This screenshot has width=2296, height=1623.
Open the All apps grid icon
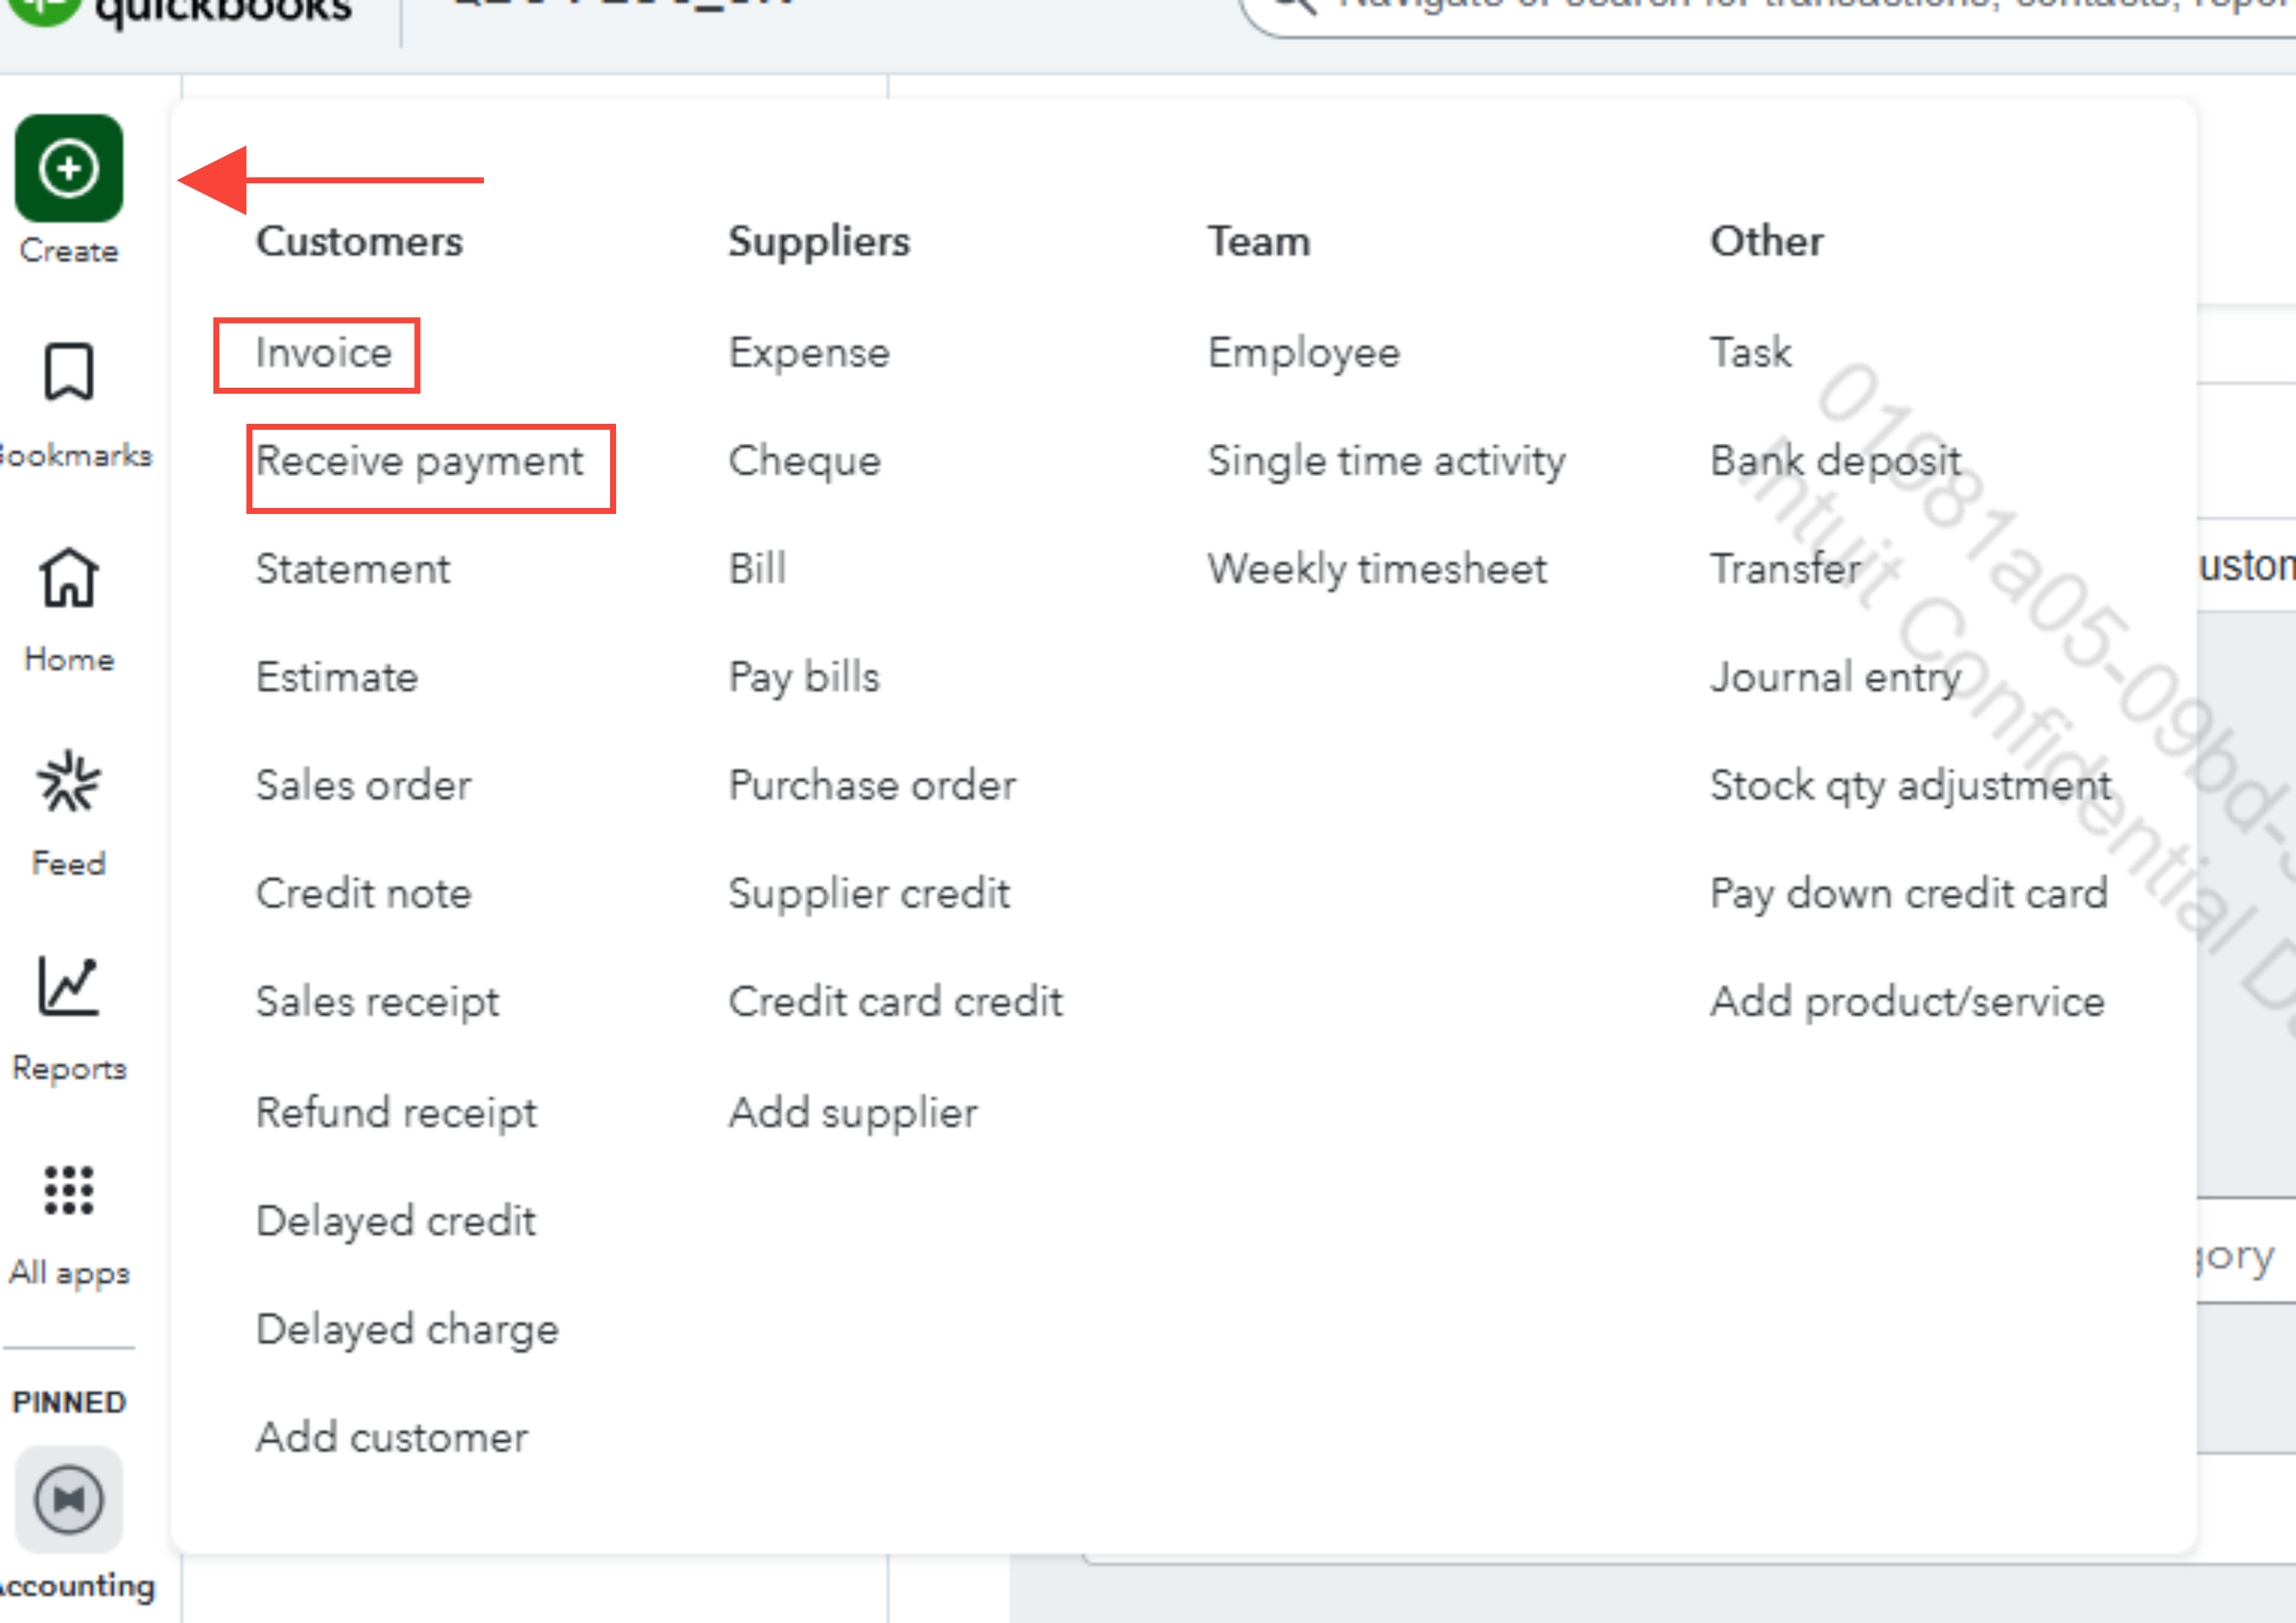click(68, 1190)
